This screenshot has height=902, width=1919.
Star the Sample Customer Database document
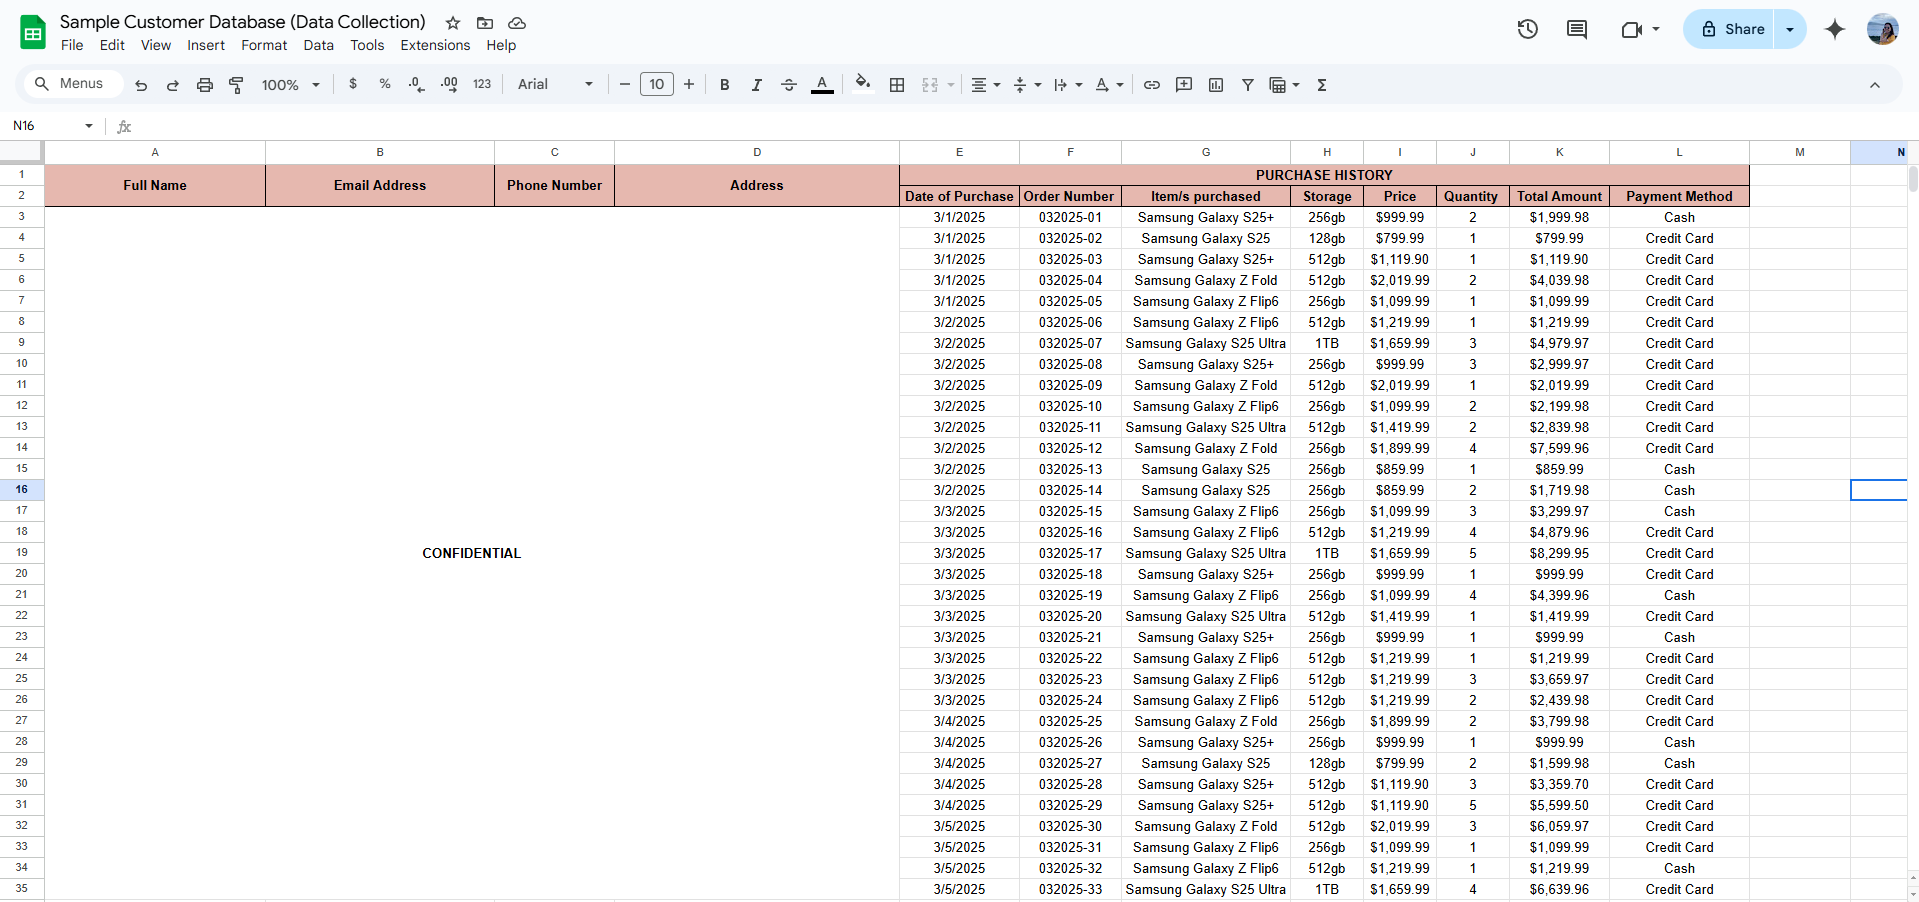453,23
